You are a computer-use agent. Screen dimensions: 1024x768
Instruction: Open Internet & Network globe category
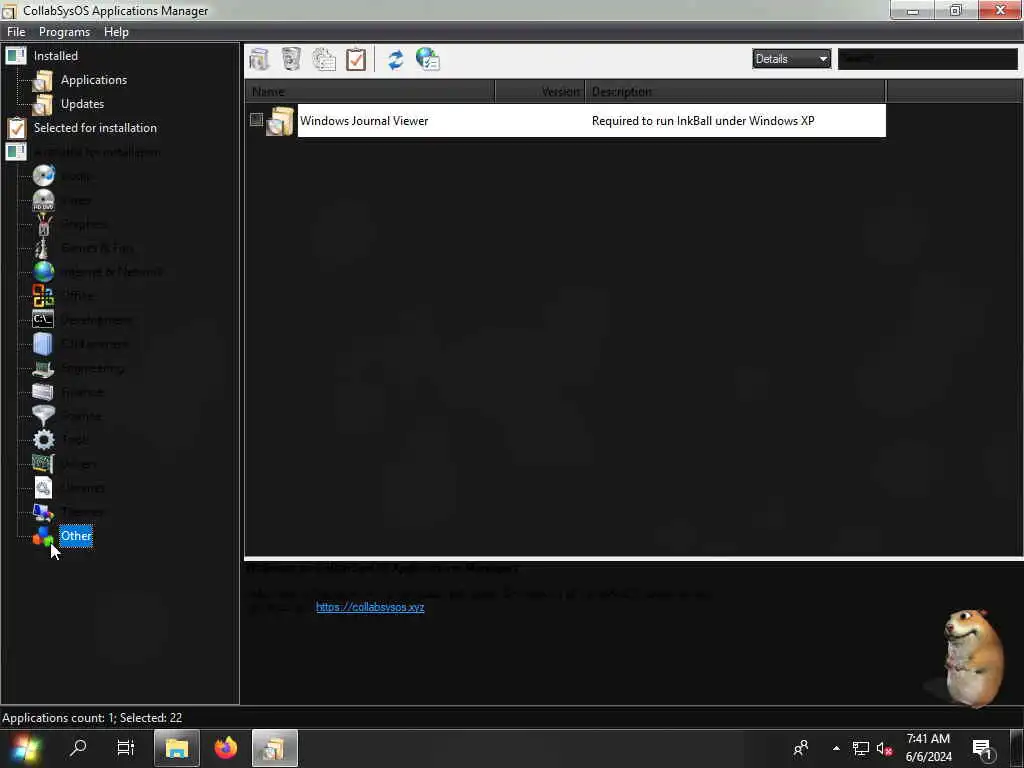pos(44,272)
